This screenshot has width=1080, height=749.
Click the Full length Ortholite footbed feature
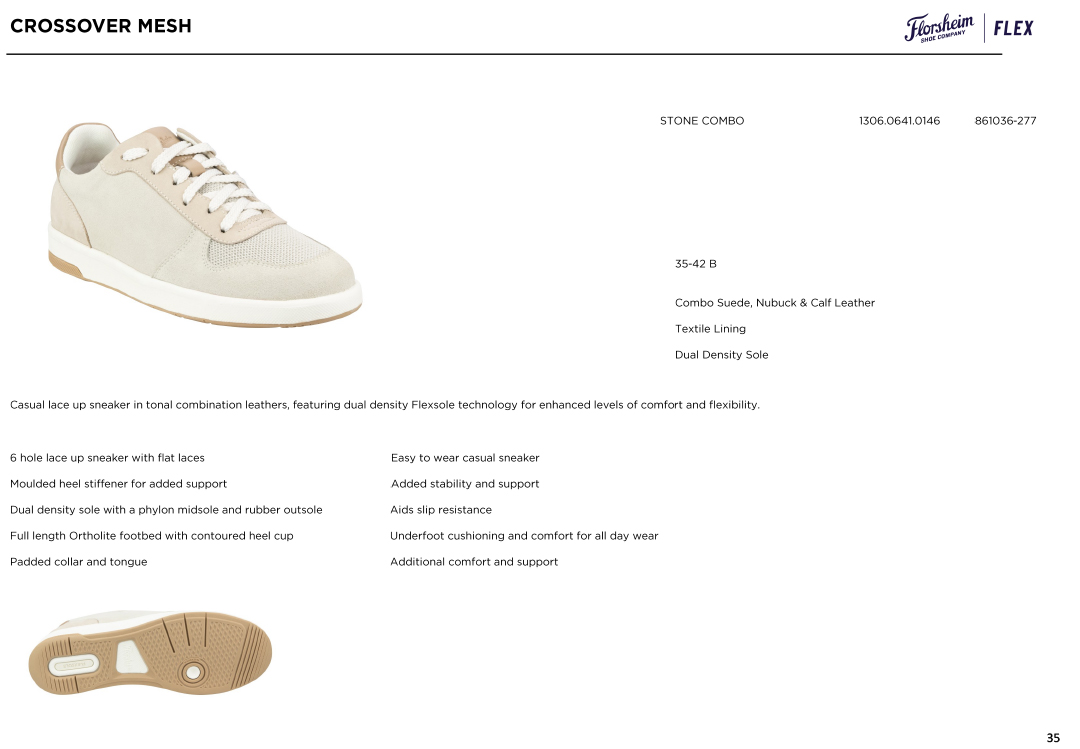tap(151, 536)
